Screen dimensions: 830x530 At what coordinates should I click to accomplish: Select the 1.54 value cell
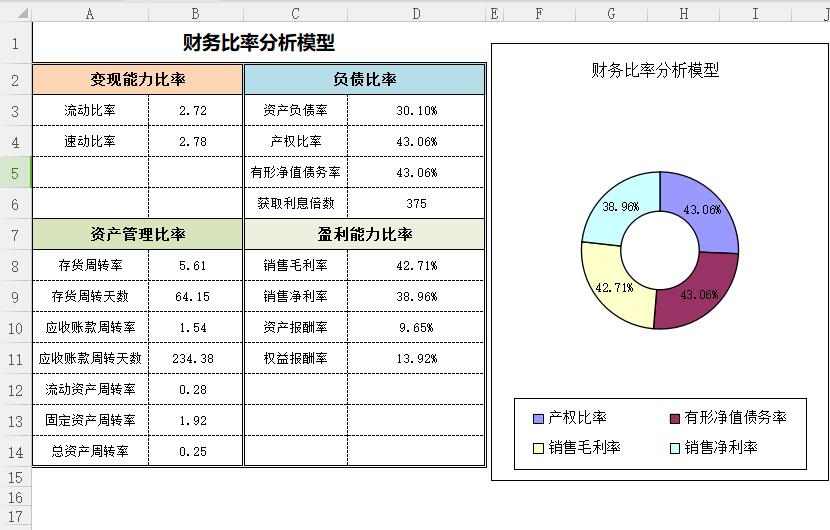(x=195, y=327)
